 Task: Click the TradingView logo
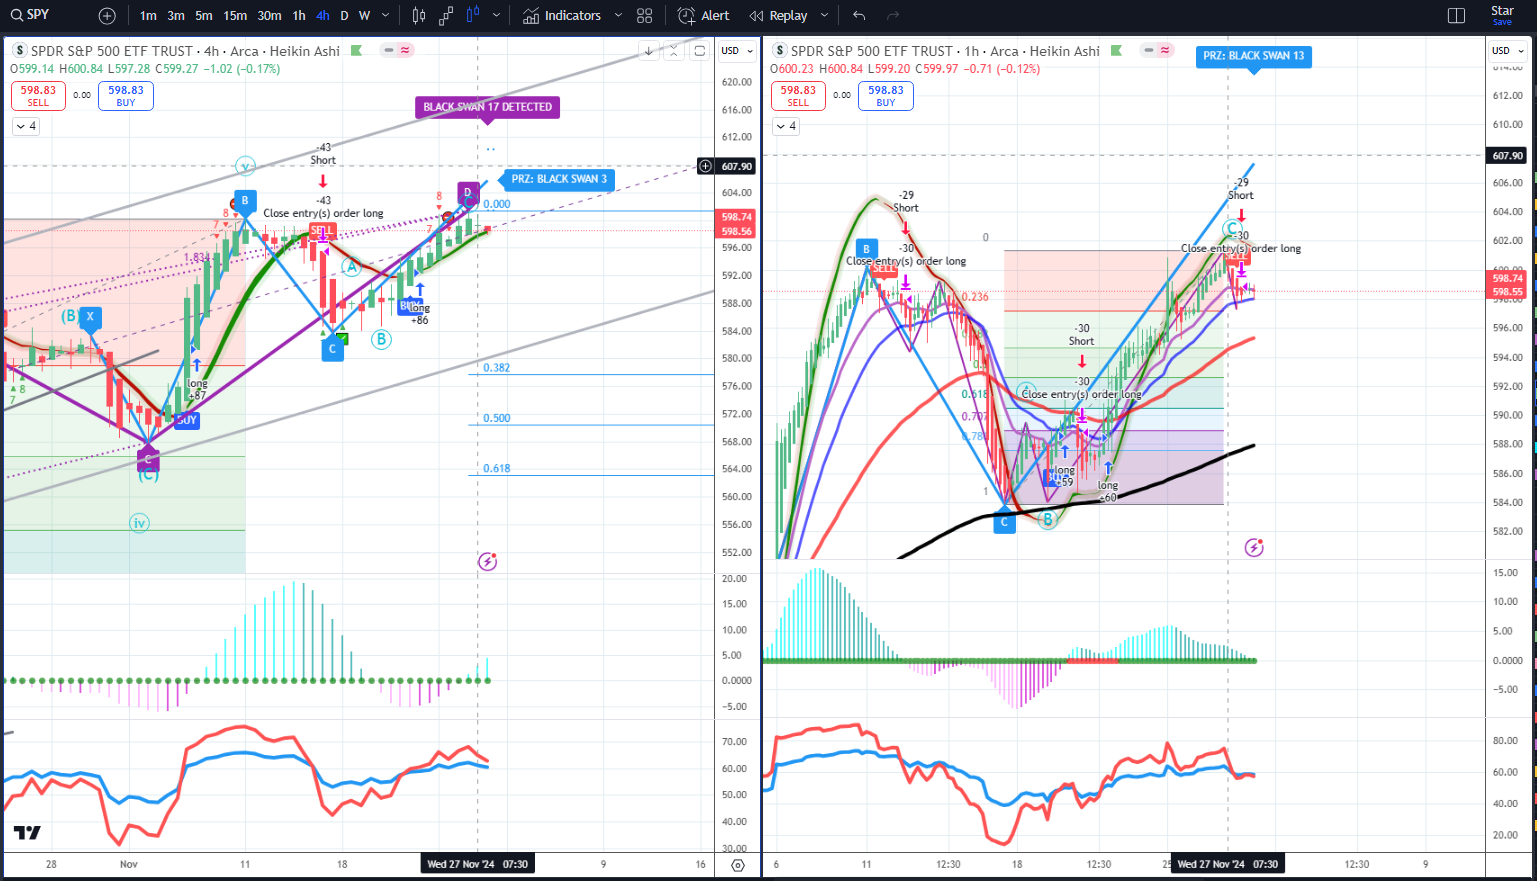point(27,833)
